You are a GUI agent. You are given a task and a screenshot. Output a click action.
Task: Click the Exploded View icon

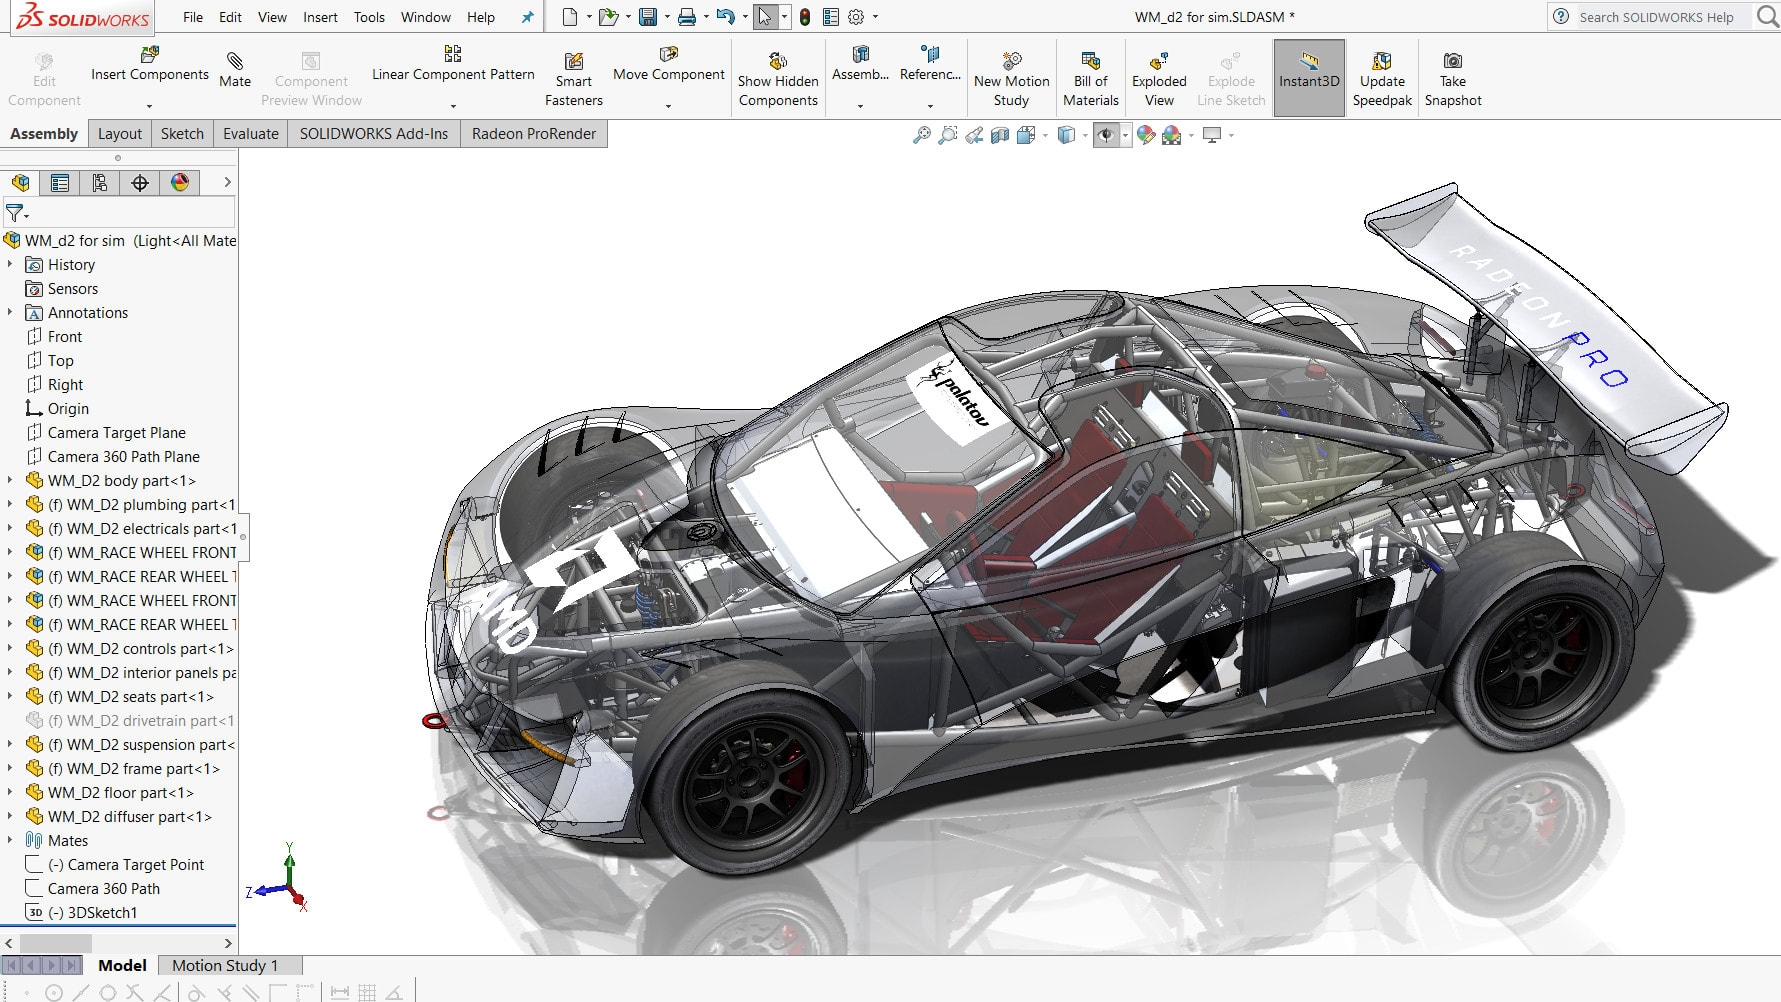pos(1159,62)
